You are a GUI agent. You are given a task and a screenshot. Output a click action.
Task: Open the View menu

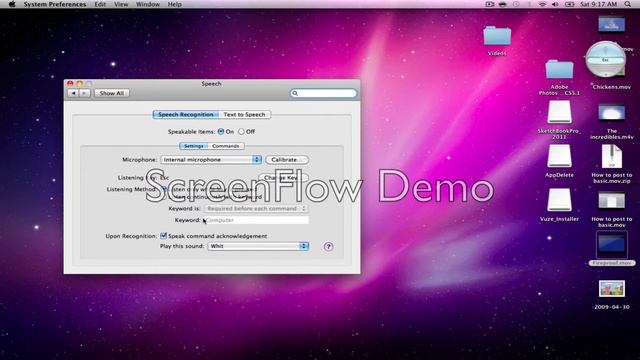[x=121, y=4]
